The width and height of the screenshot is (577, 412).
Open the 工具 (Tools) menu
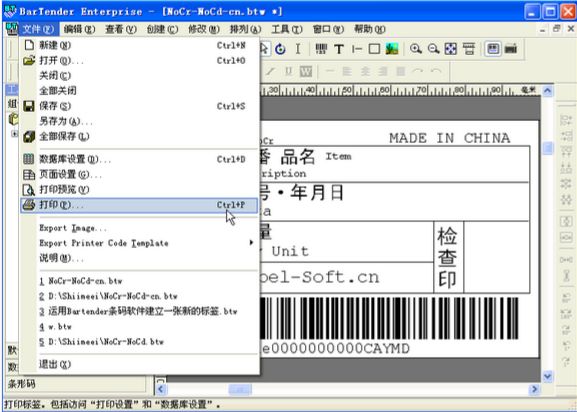287,29
